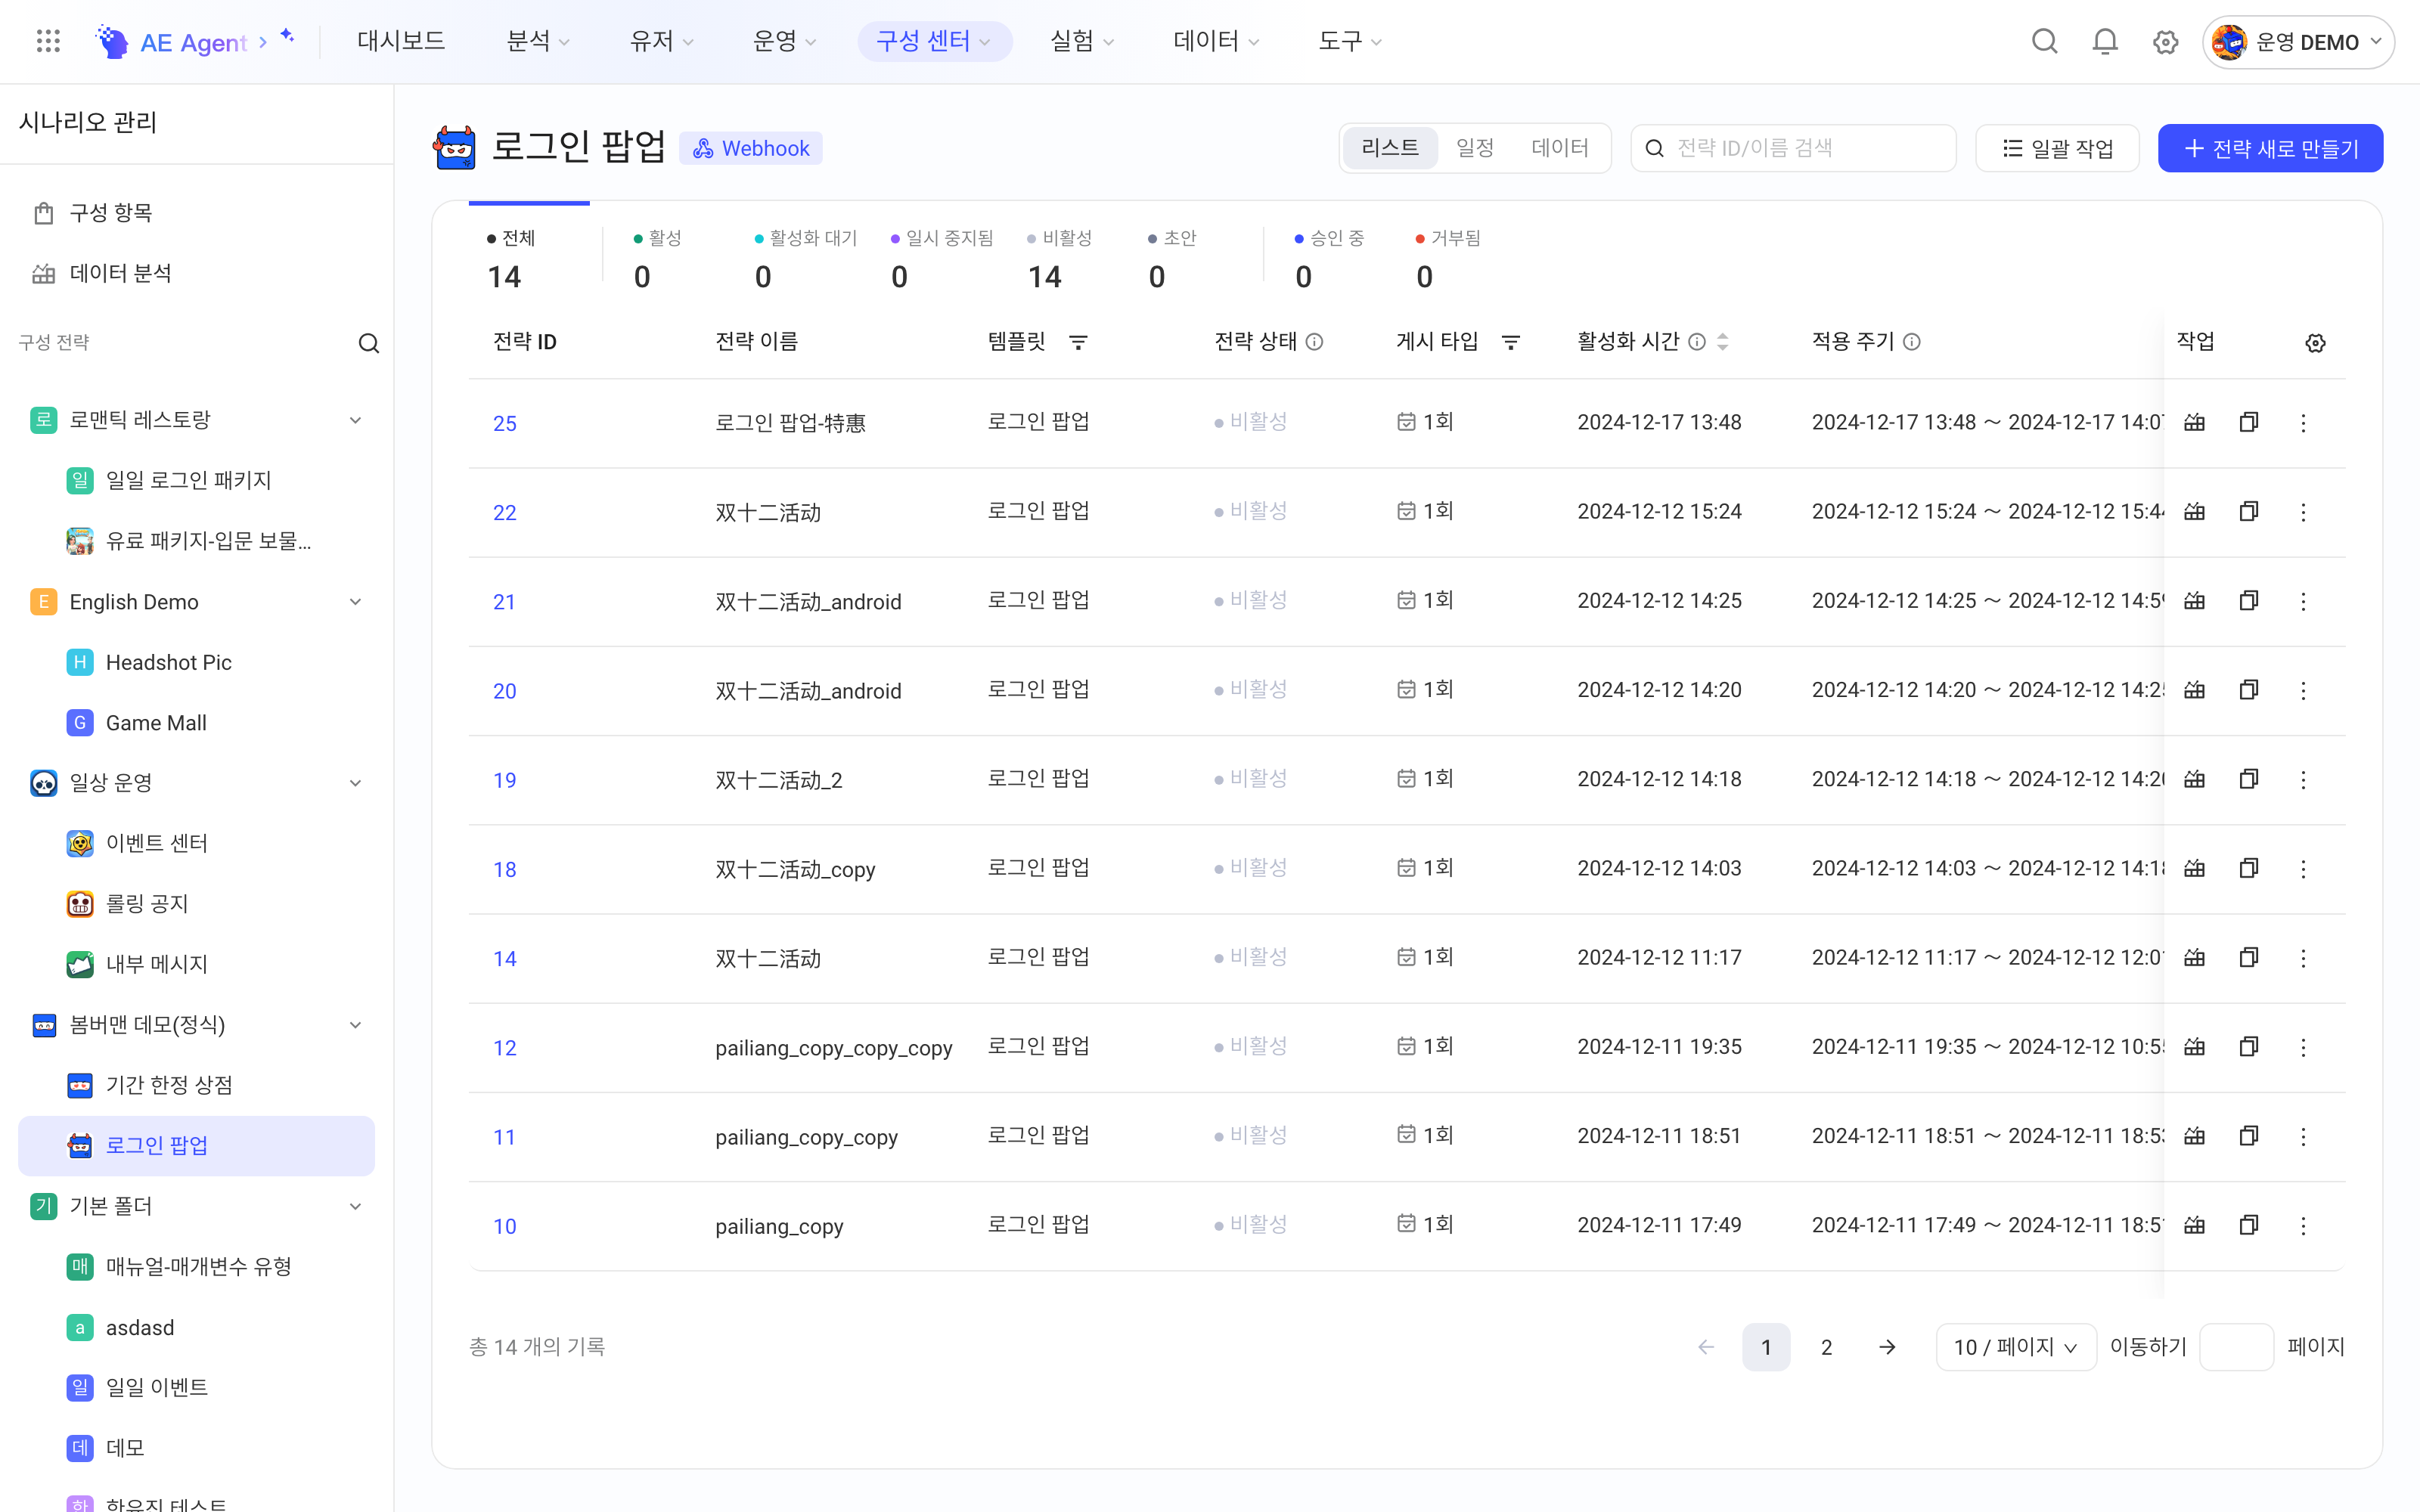The width and height of the screenshot is (2420, 1512).
Task: Filter by publish type column icon
Action: point(1511,342)
